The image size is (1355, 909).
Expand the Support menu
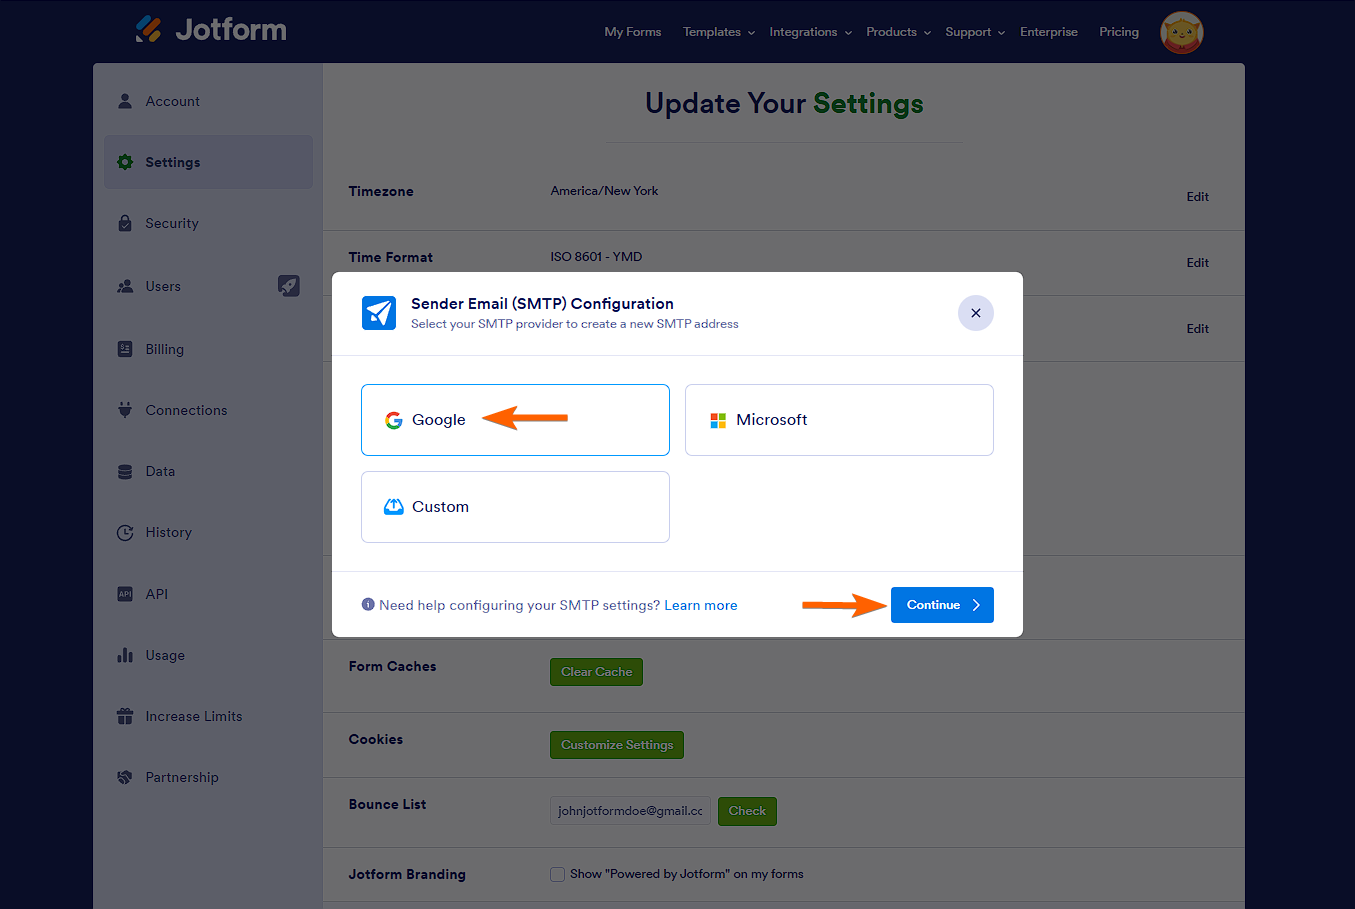coord(975,32)
